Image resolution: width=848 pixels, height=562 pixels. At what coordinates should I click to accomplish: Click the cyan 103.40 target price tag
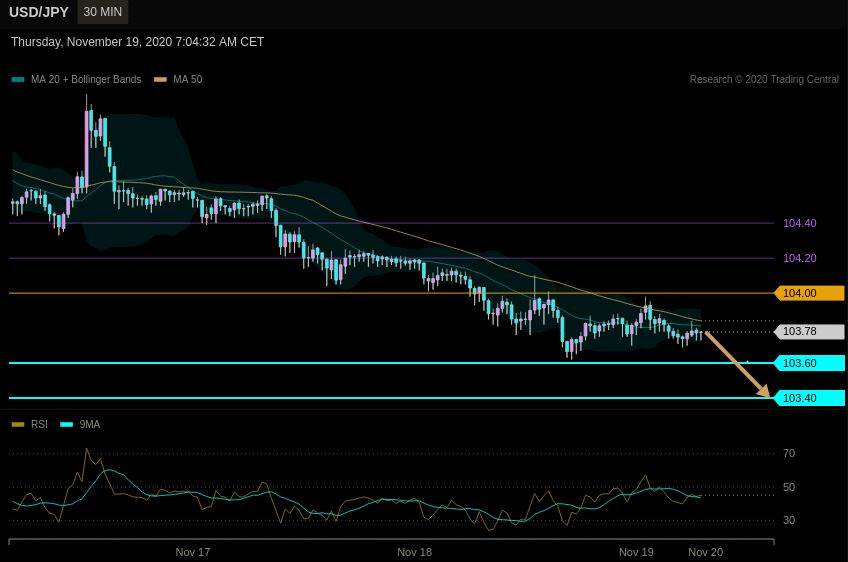810,398
